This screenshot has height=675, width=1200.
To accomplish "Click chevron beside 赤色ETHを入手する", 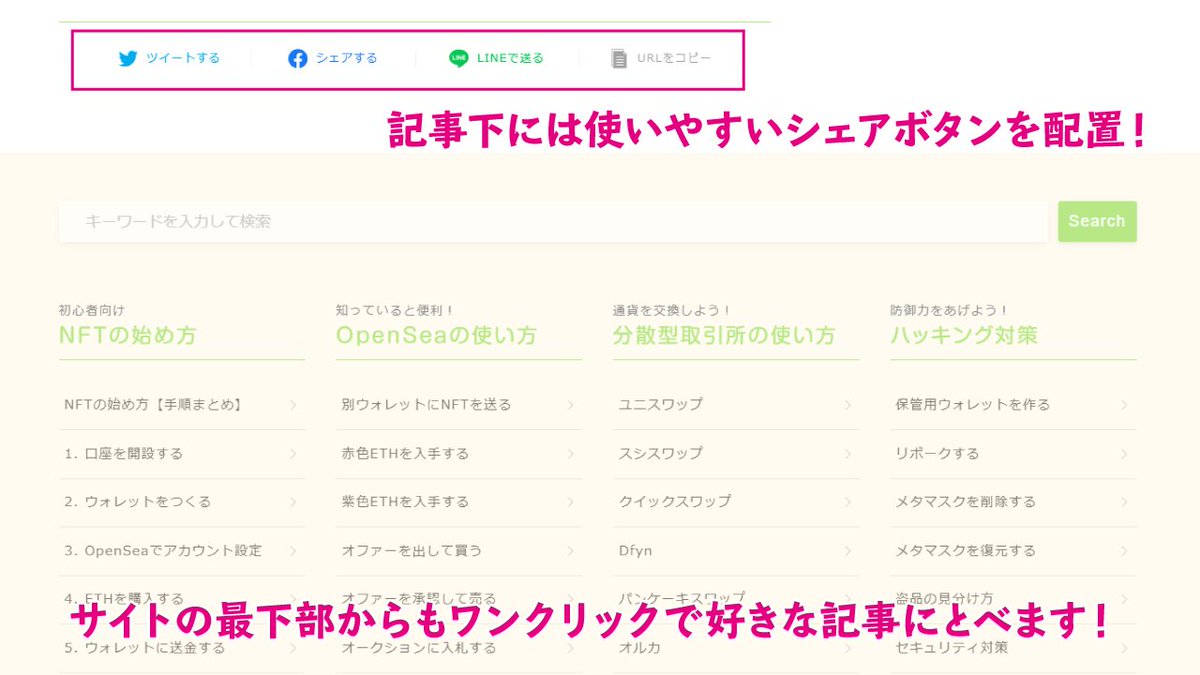I will pos(570,453).
